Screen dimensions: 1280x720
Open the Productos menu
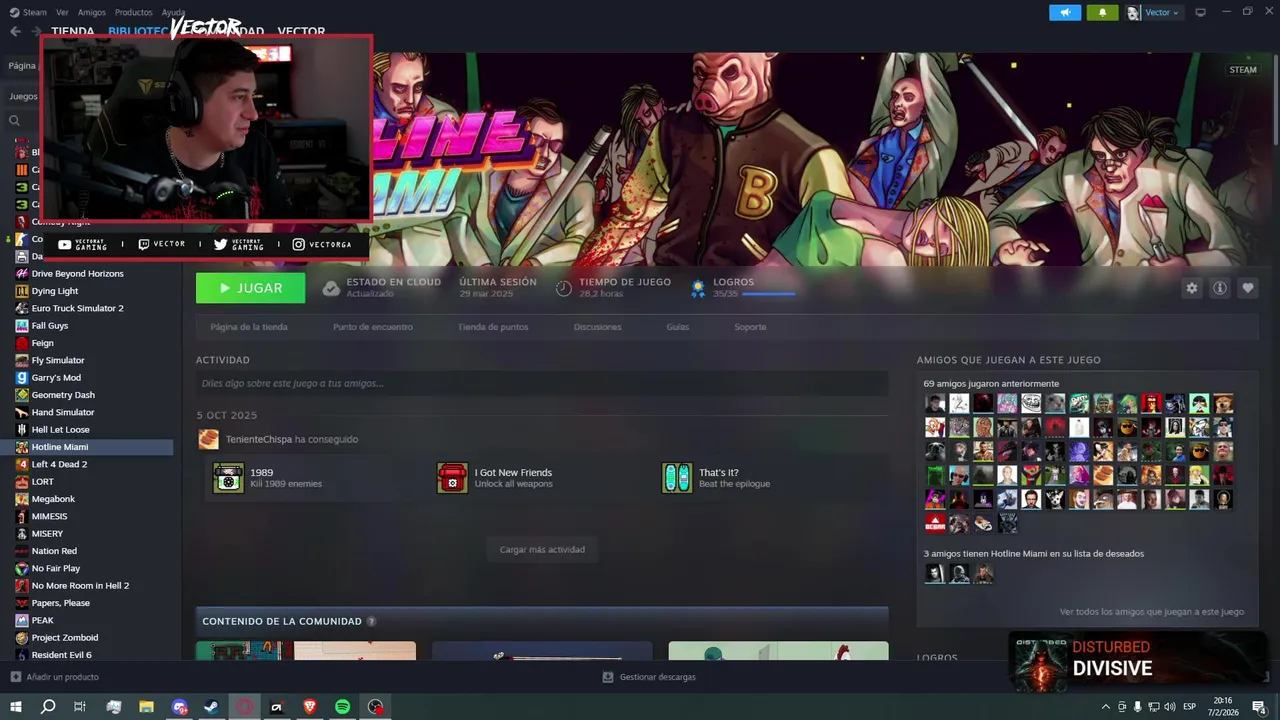134,13
